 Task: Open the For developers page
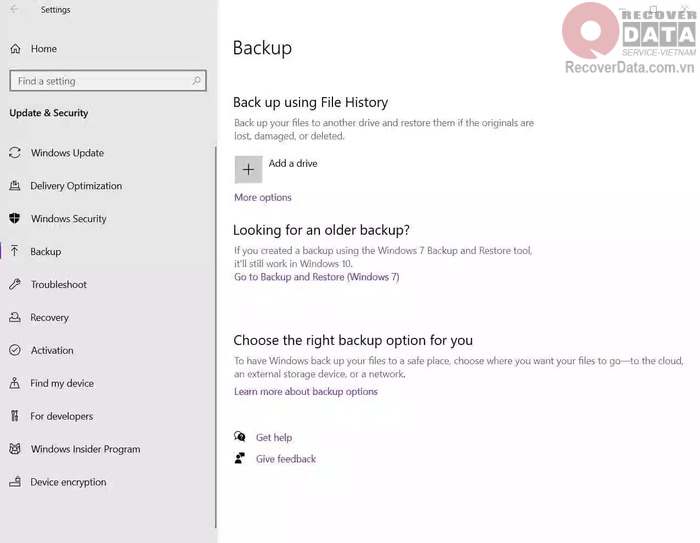pyautogui.click(x=62, y=416)
